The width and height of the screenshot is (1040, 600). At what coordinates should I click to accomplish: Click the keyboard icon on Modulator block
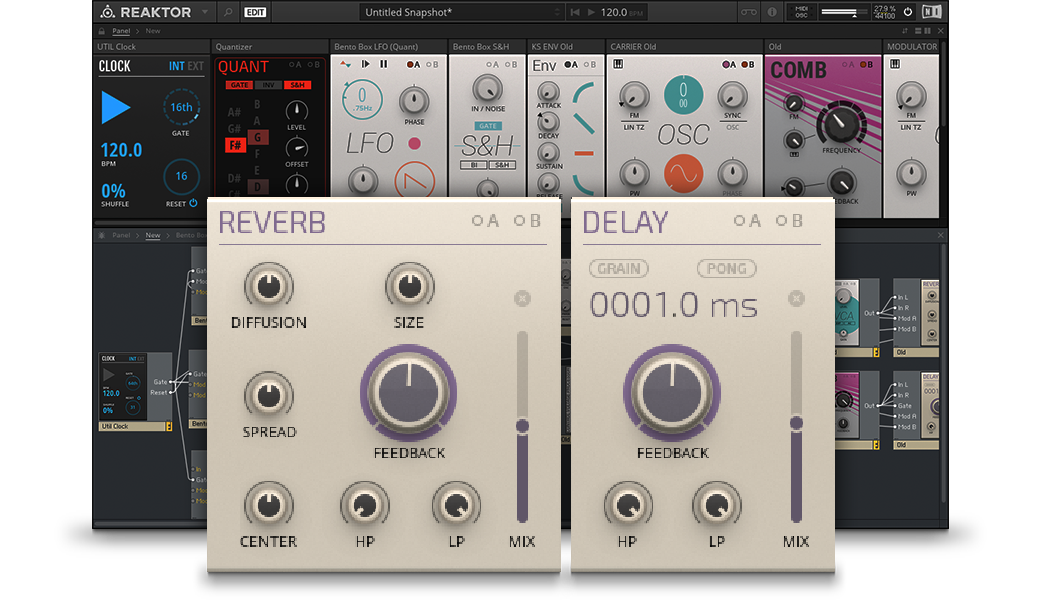coord(895,64)
